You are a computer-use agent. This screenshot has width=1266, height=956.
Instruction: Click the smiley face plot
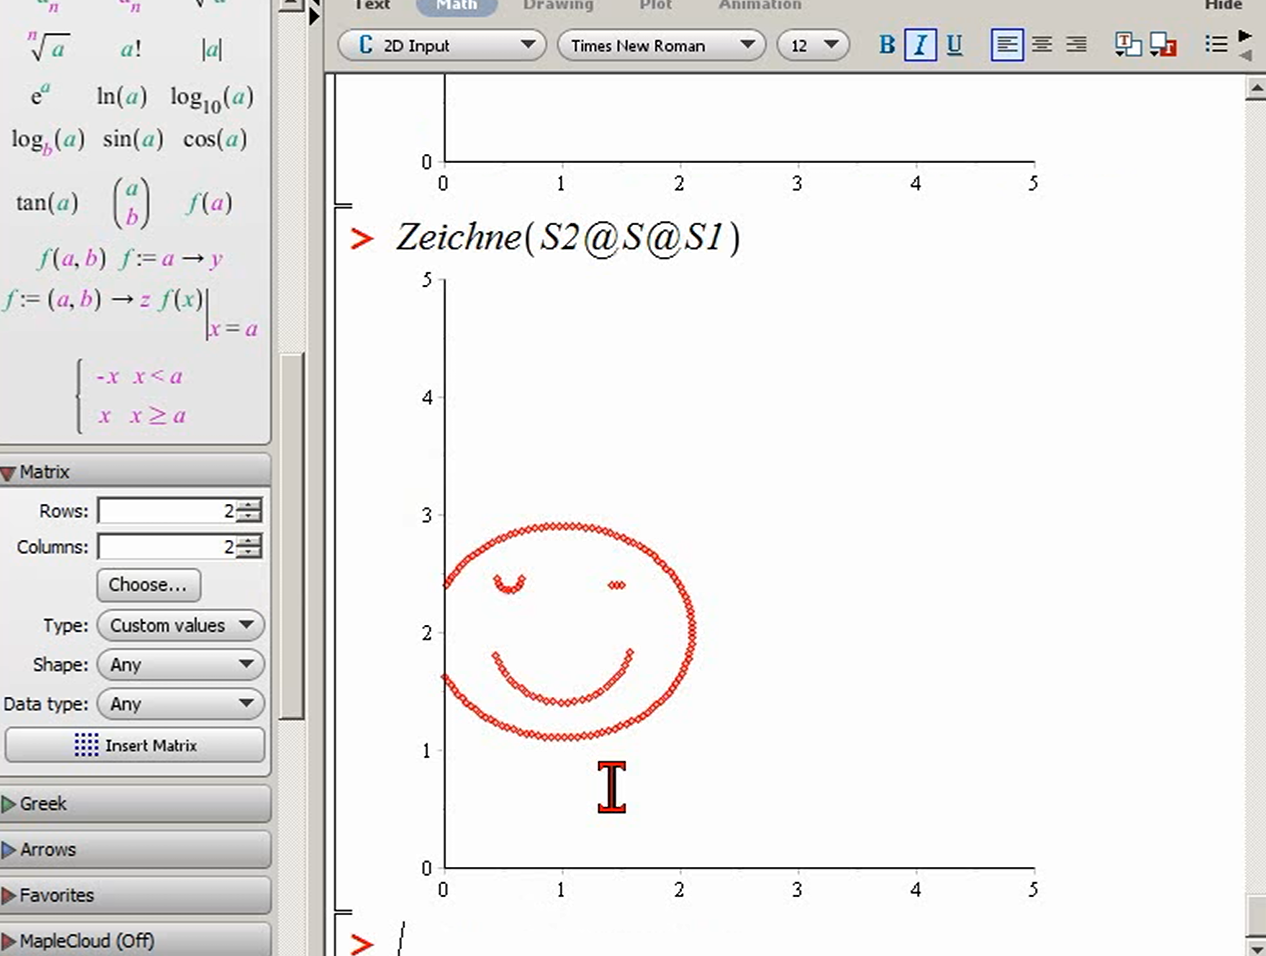(569, 631)
